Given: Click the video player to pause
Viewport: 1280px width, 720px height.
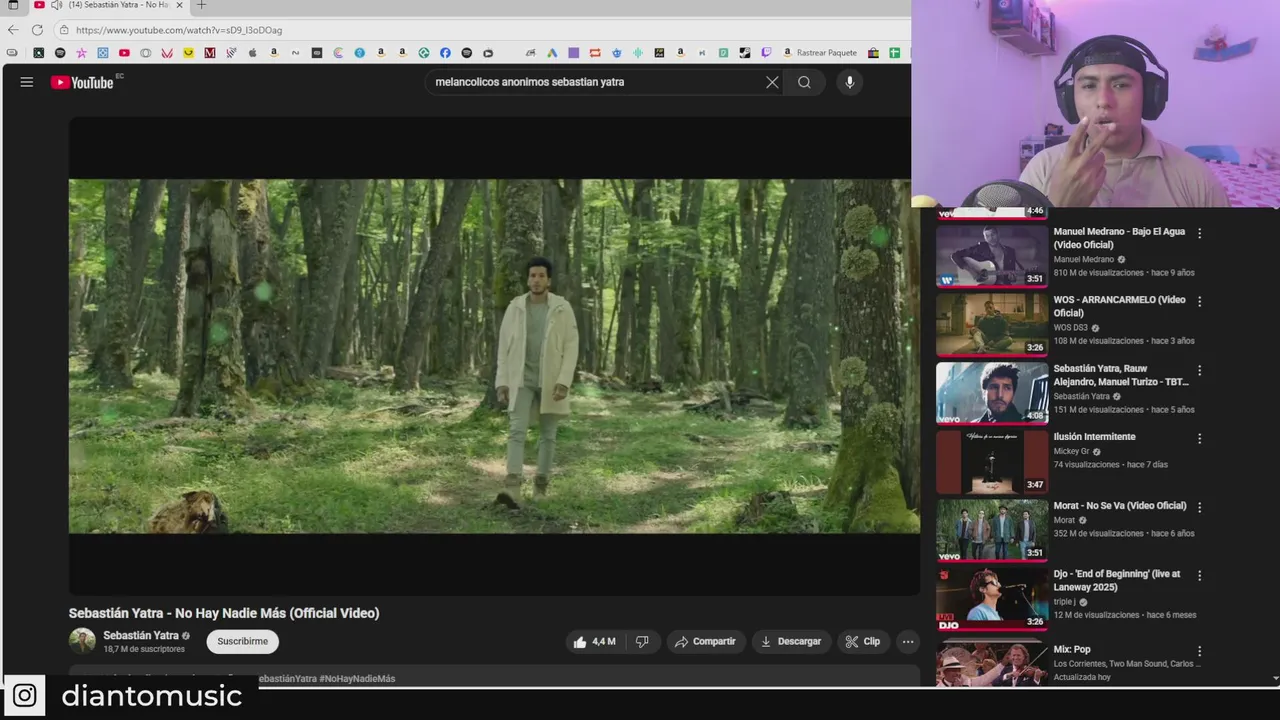Looking at the screenshot, I should point(494,356).
